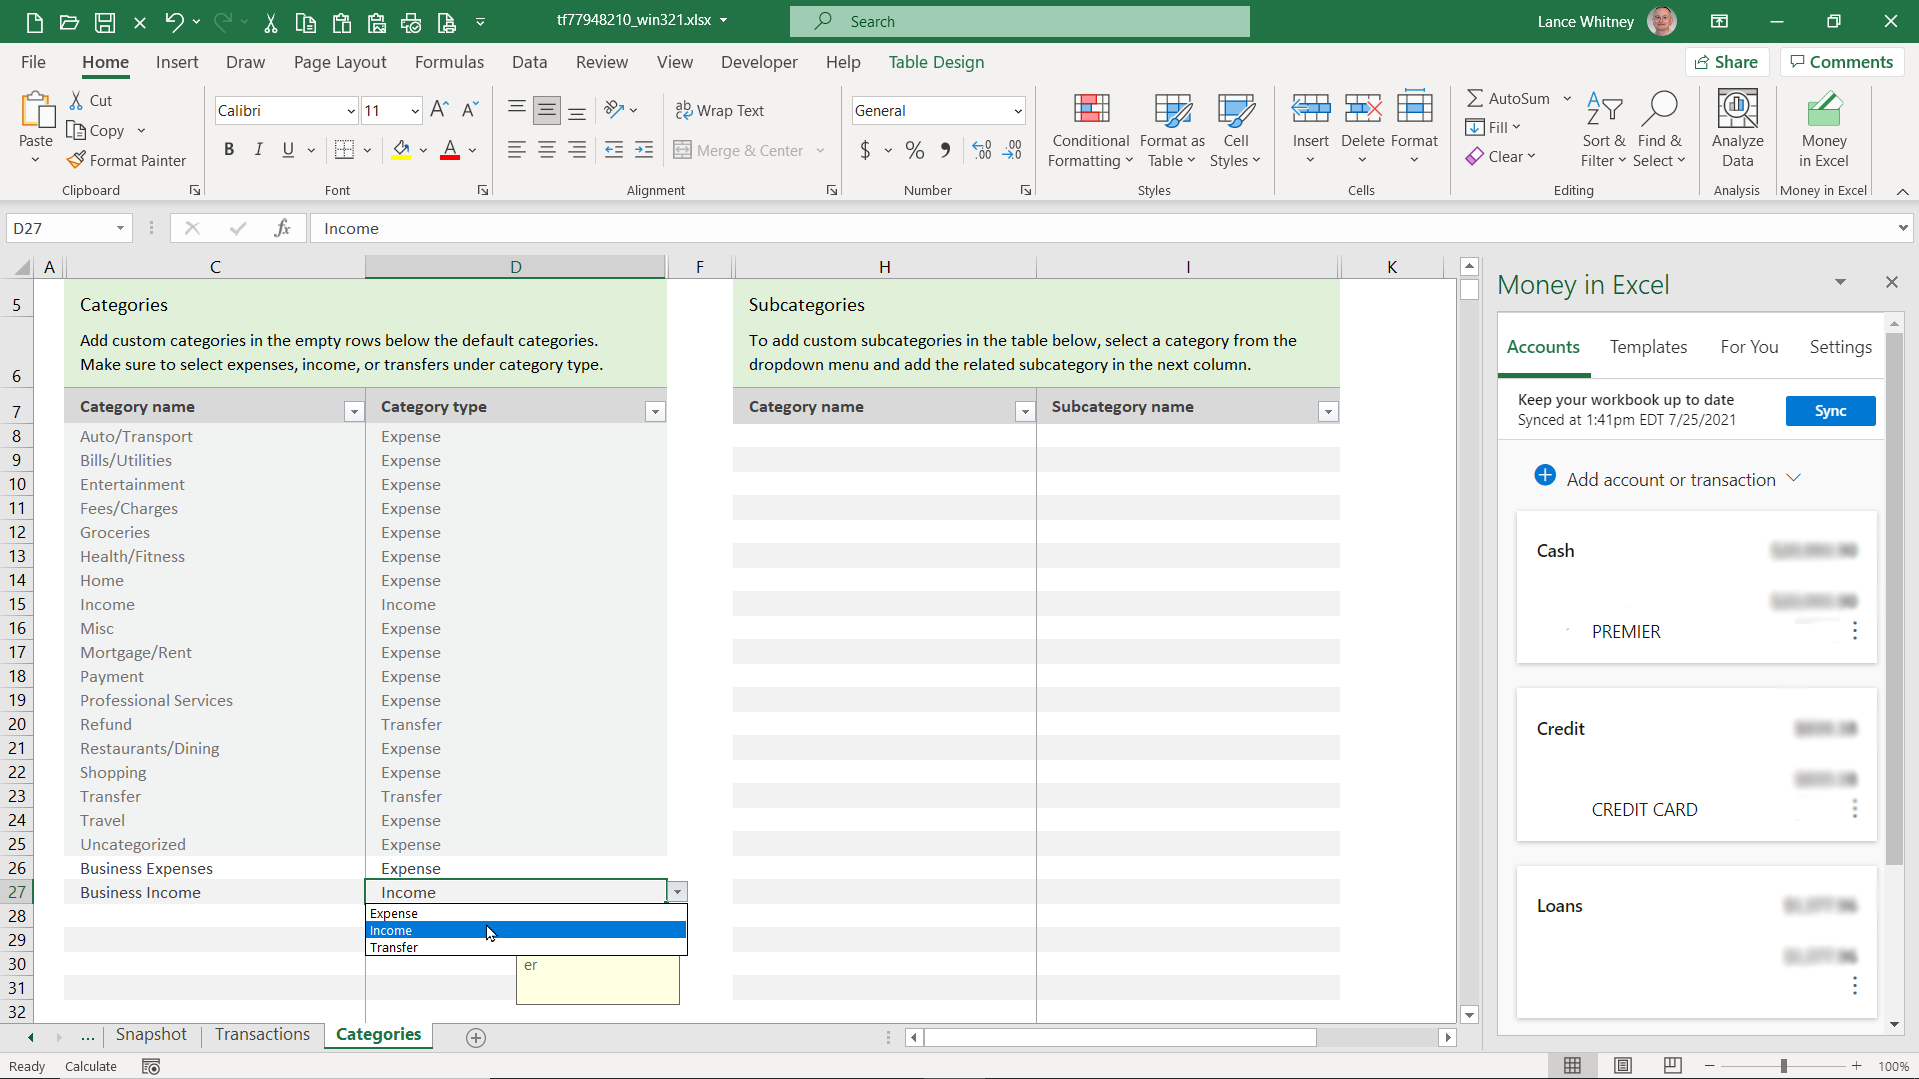Open the Table Design ribbon tab
1919x1079 pixels.
(936, 62)
